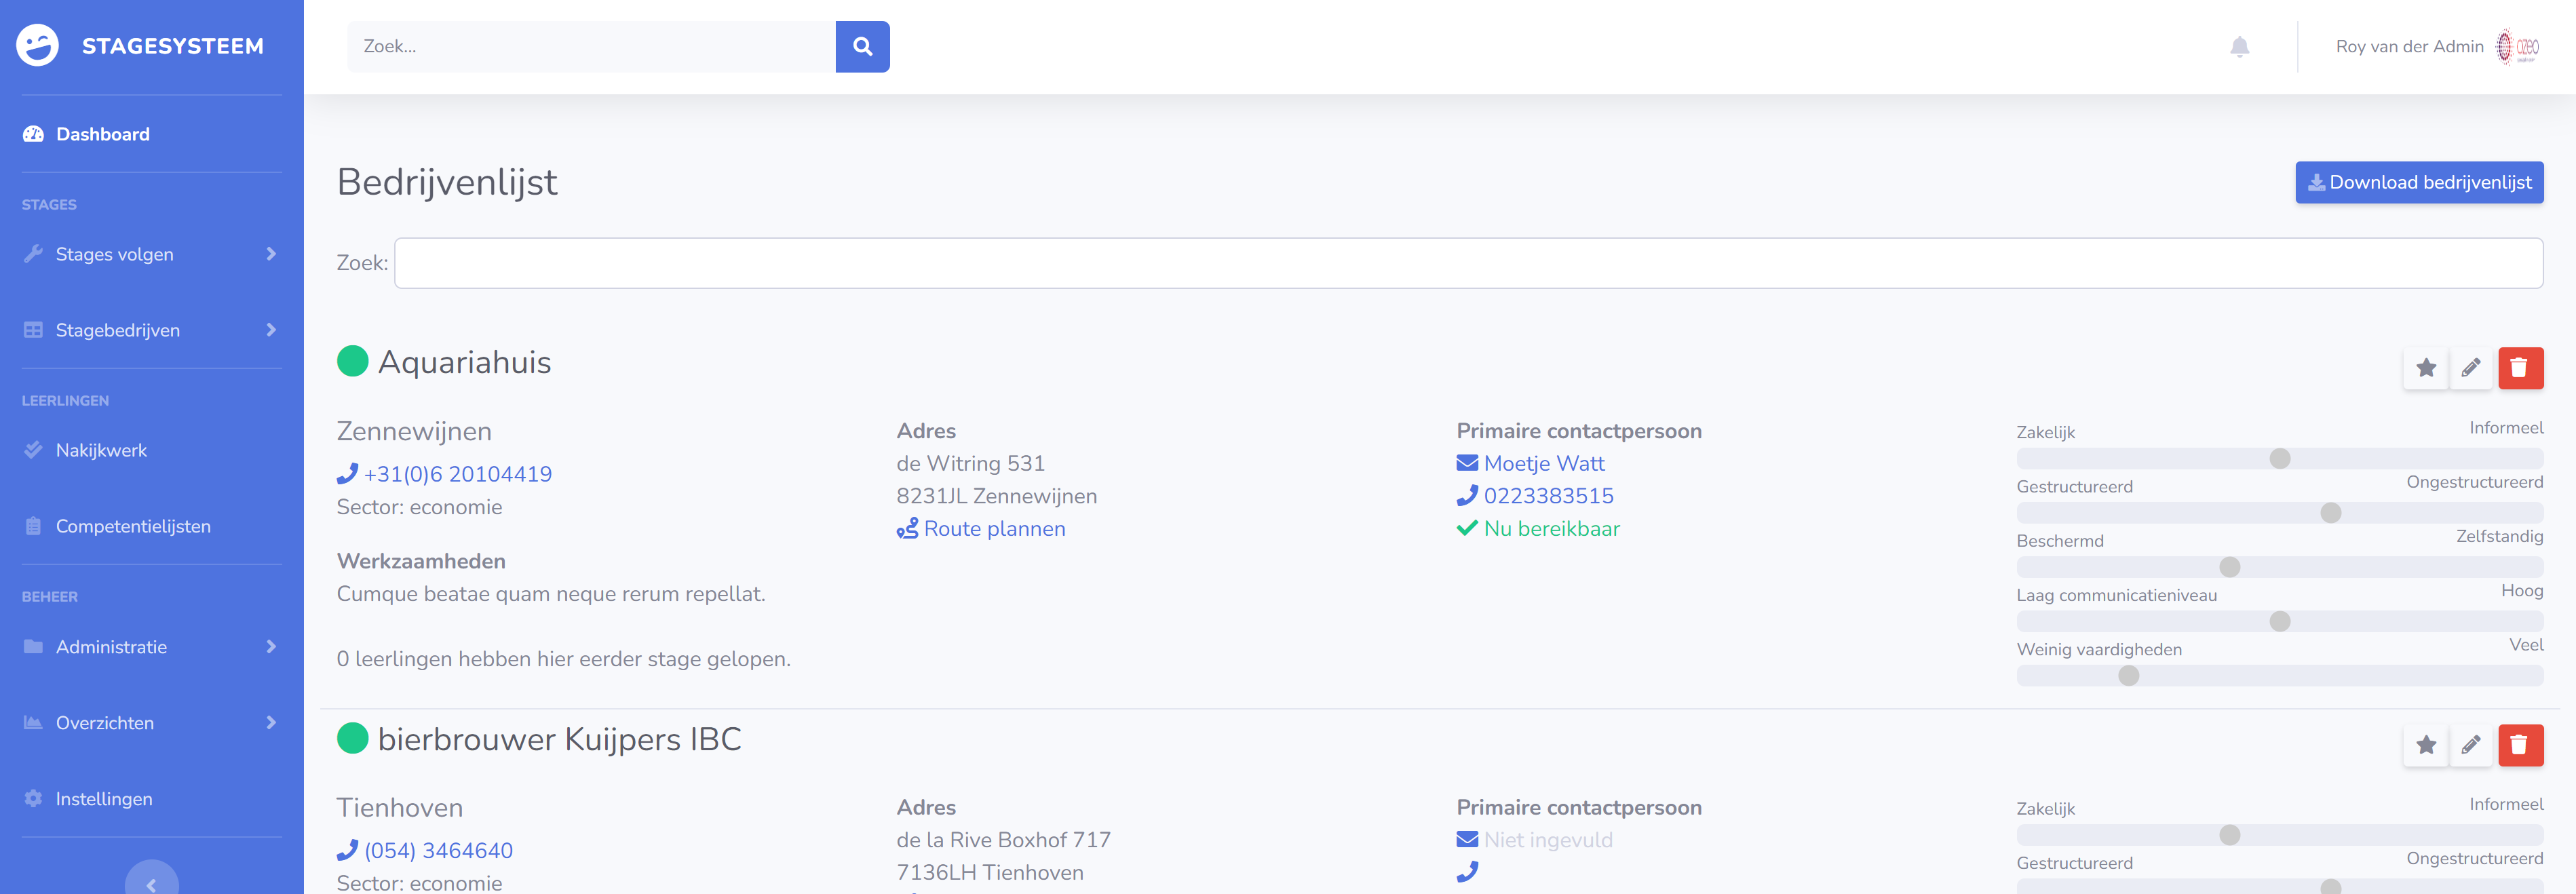Screen dimensions: 2576x894
Task: Expand the Administratie section
Action: (150, 647)
